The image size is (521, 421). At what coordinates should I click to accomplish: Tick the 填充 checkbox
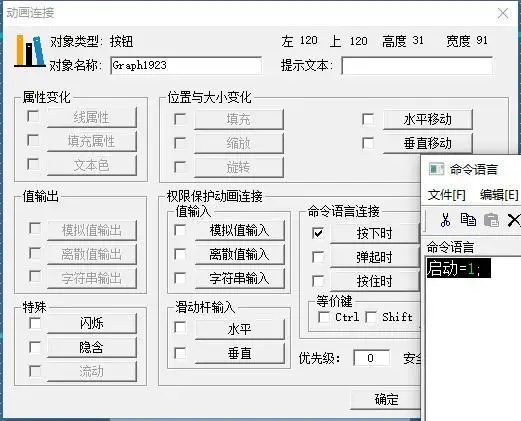180,119
